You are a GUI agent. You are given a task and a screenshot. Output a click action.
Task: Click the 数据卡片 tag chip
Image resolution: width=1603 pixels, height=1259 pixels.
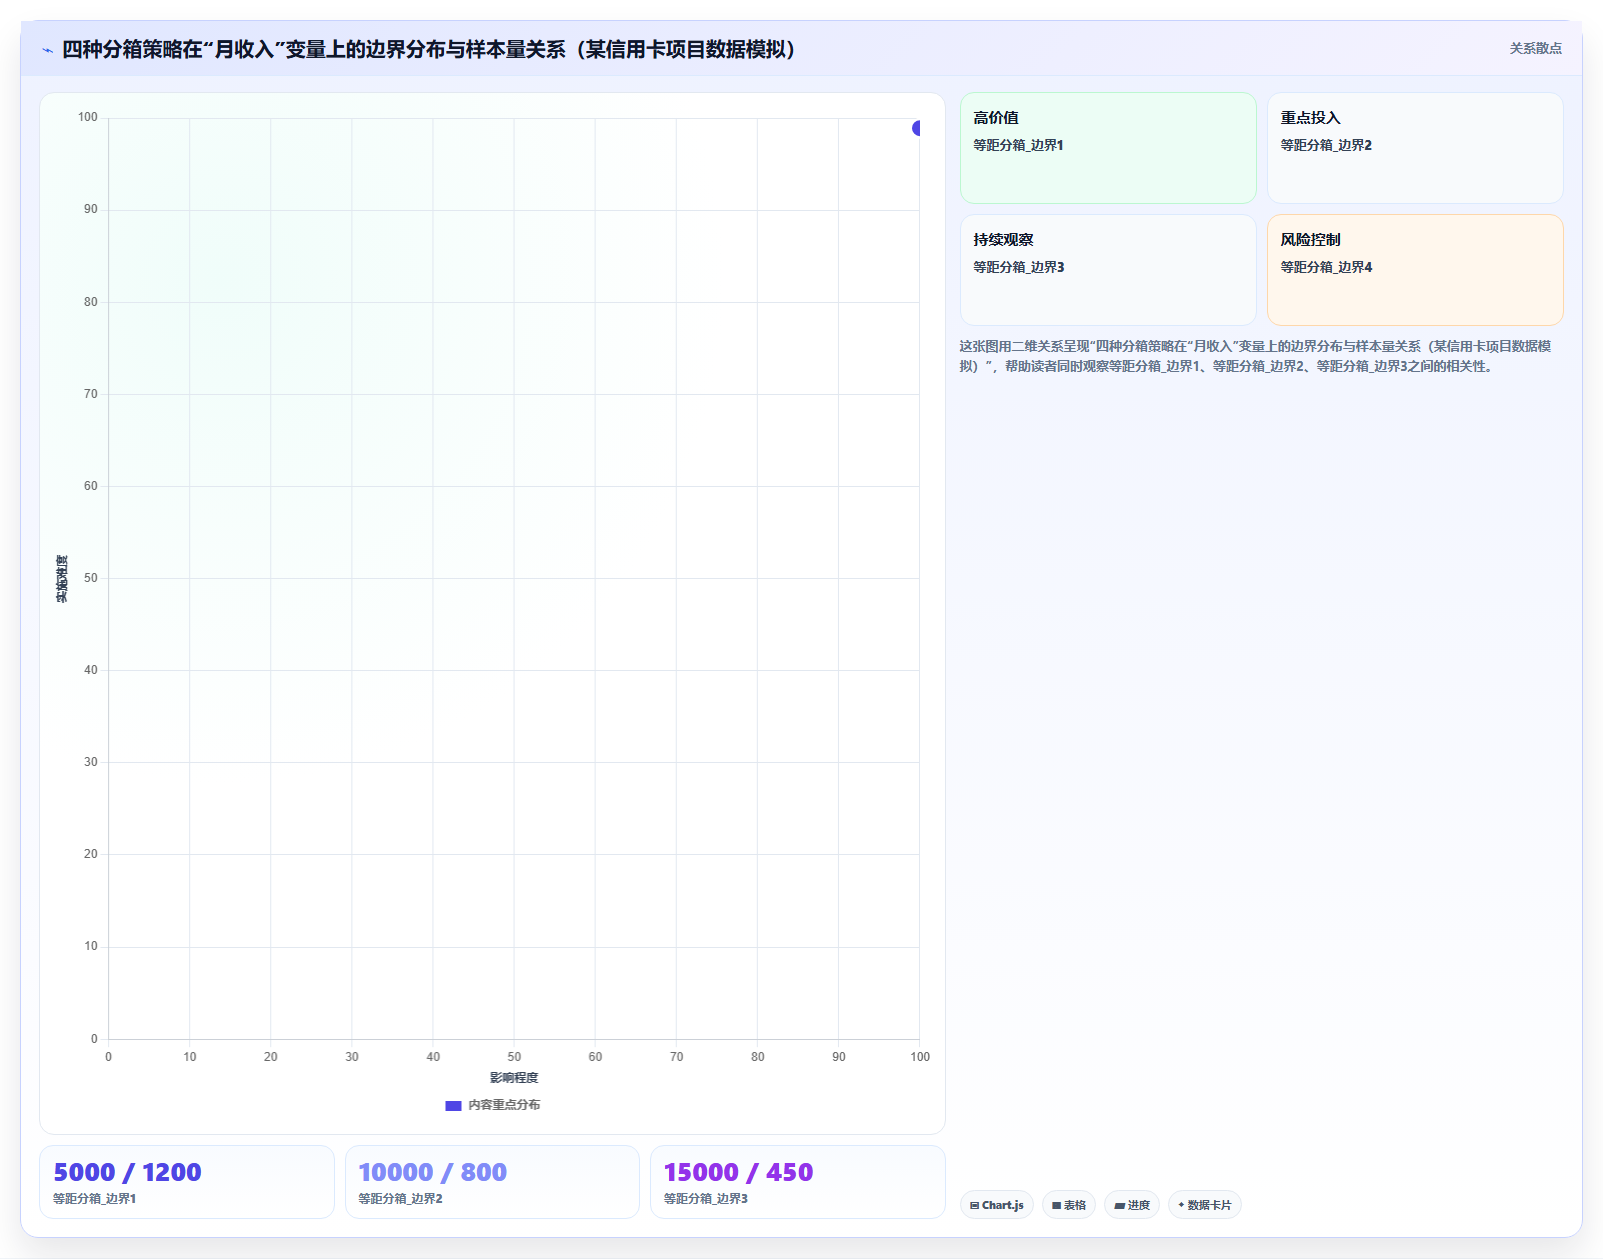(x=1205, y=1205)
